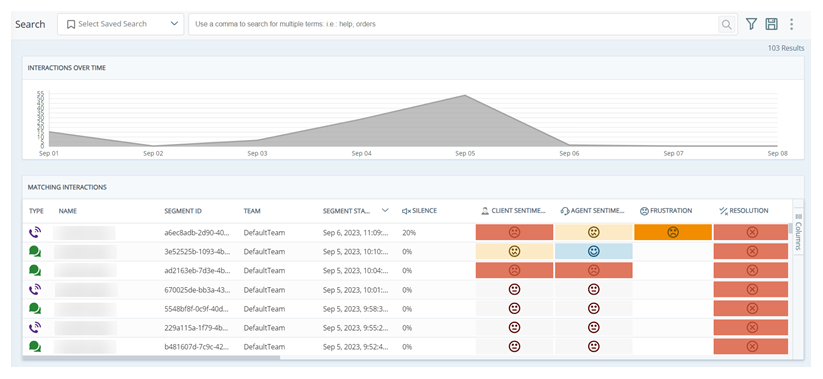This screenshot has width=823, height=379.
Task: Click the 20% silence value
Action: click(x=409, y=232)
